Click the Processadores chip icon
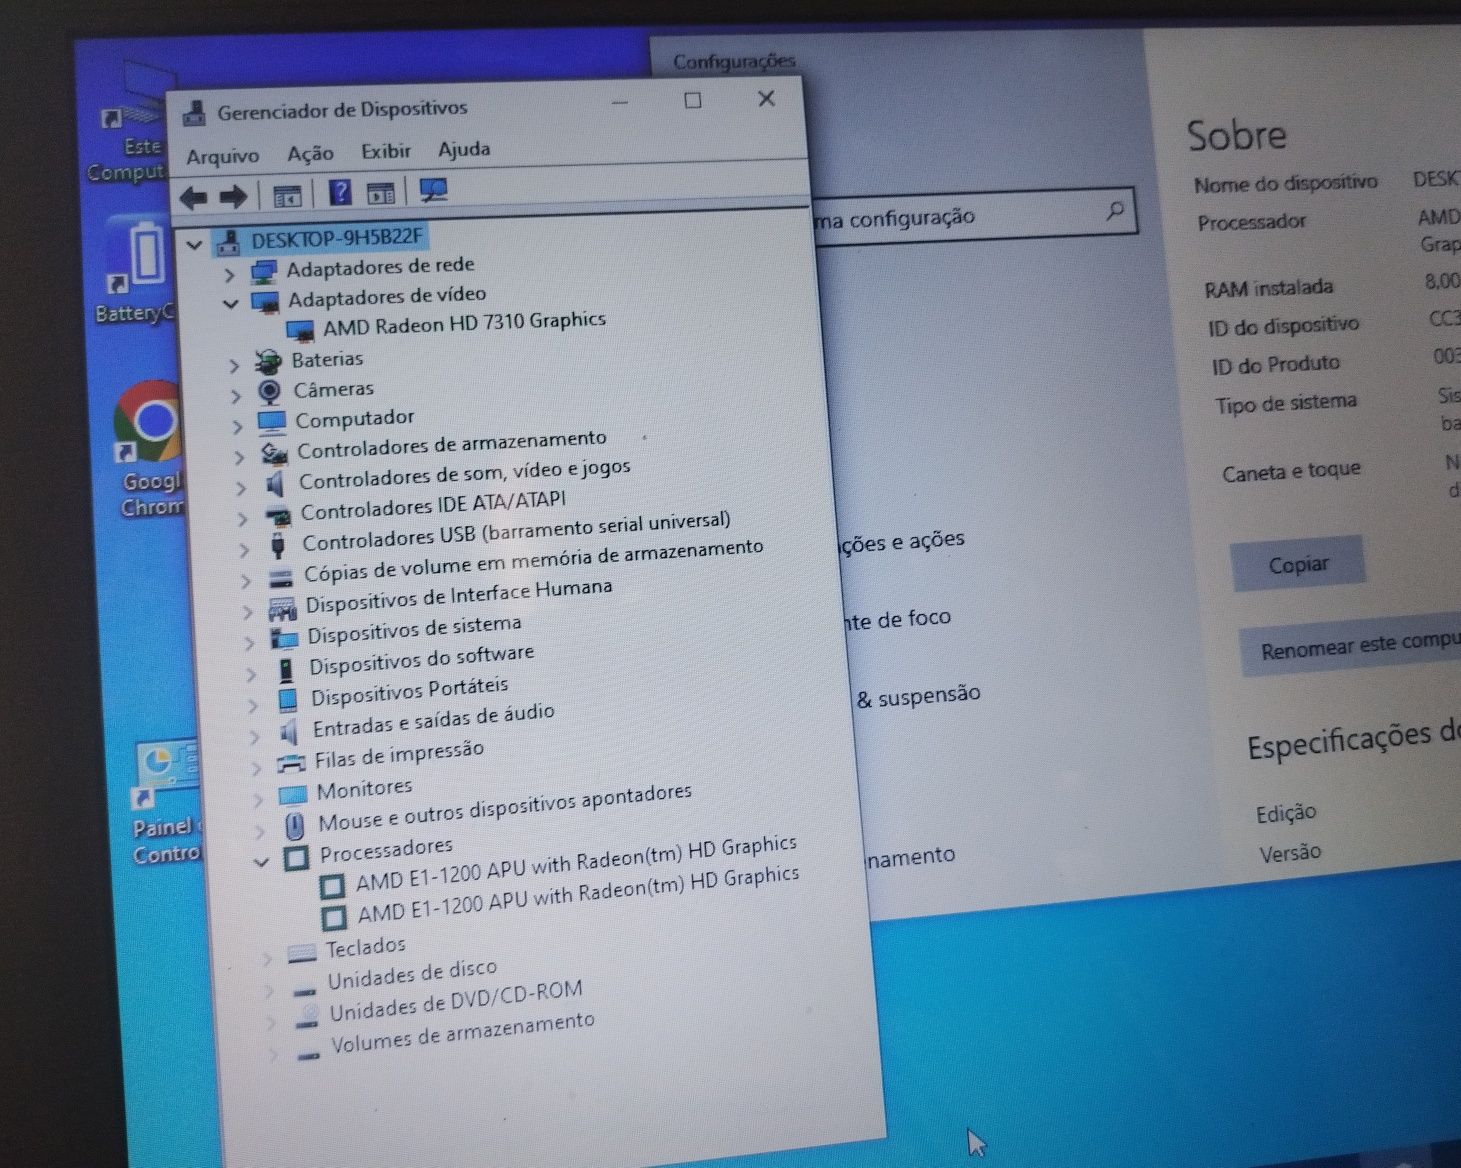1461x1168 pixels. [x=296, y=858]
